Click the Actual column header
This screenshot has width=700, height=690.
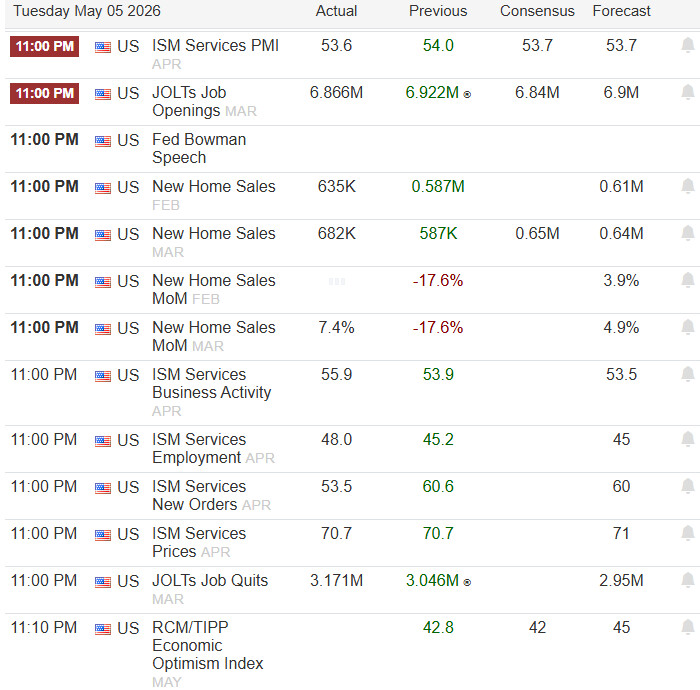click(336, 11)
